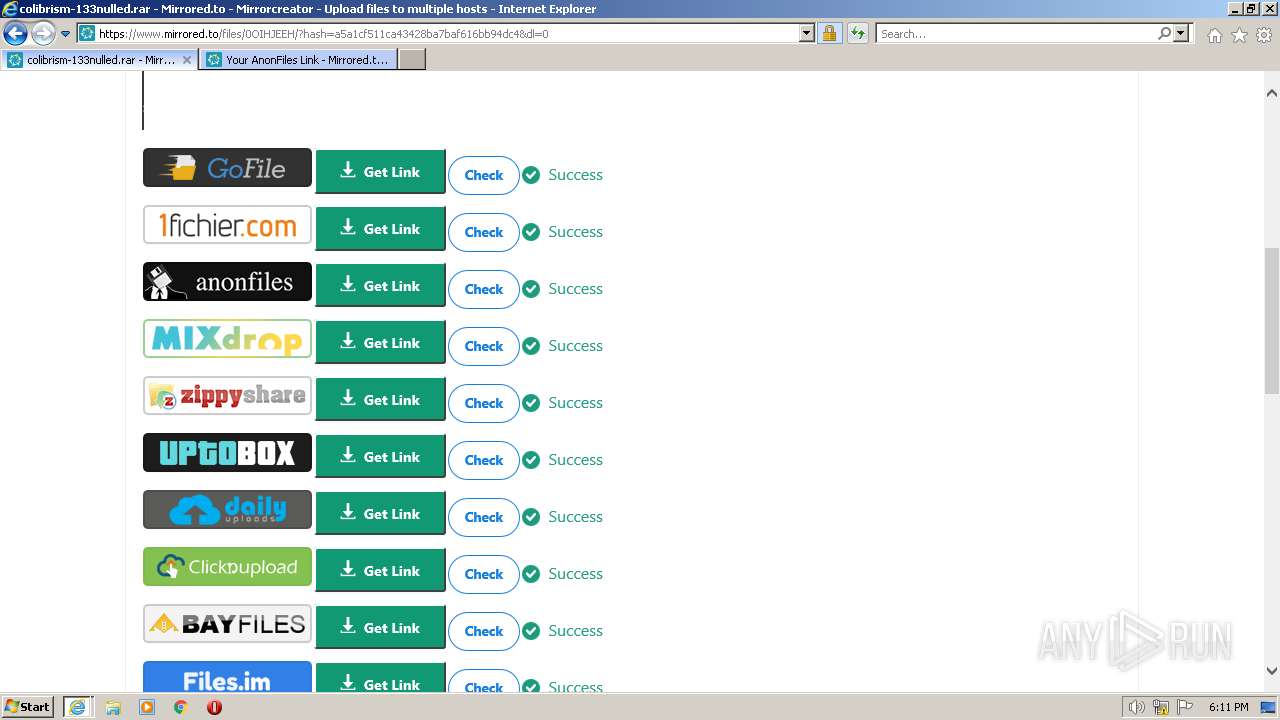Check the Clicknupload mirror status
Viewport: 1280px width, 720px height.
click(484, 574)
